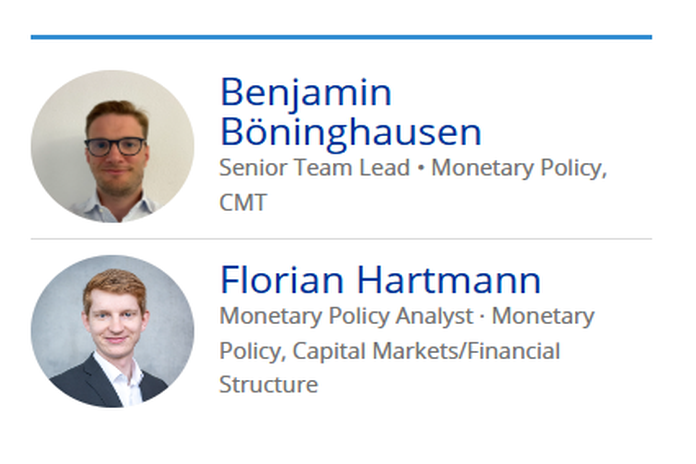
Task: Click the Florian Hartmann name link
Action: click(x=380, y=279)
